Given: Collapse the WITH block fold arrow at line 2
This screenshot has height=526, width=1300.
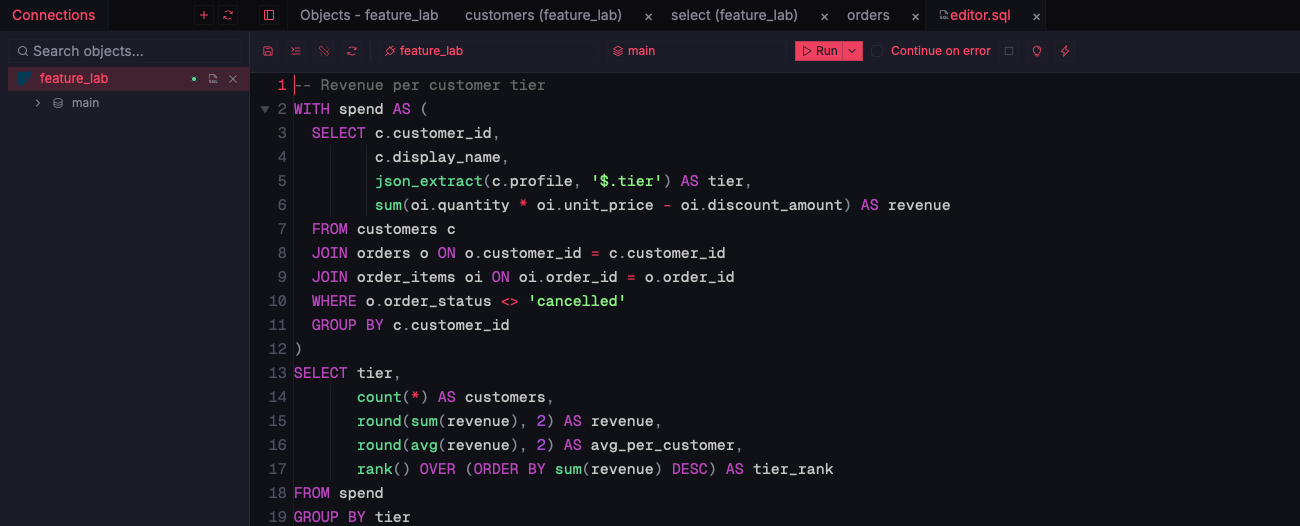Looking at the screenshot, I should (265, 109).
